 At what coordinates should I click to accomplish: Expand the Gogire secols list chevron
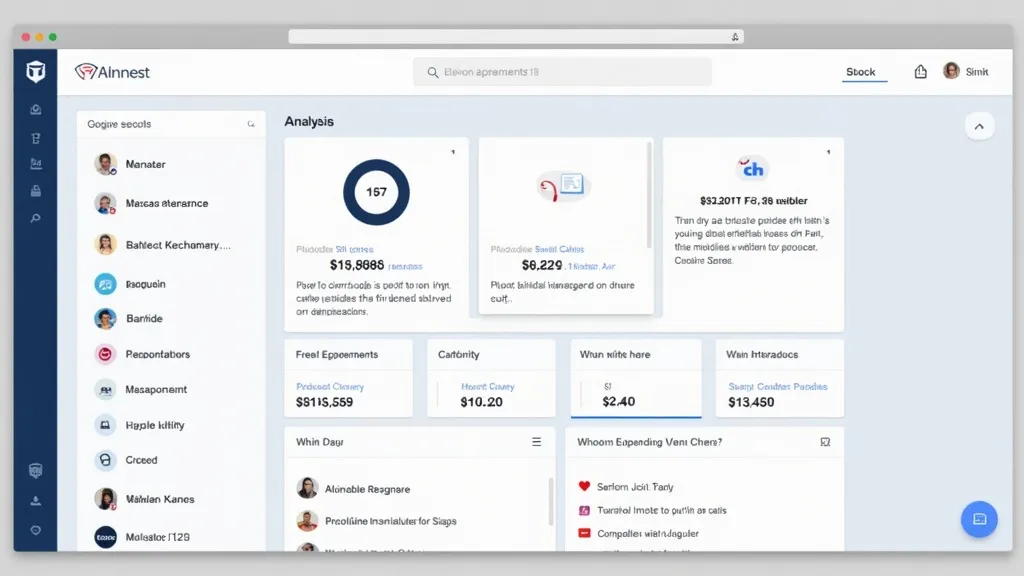pyautogui.click(x=251, y=125)
